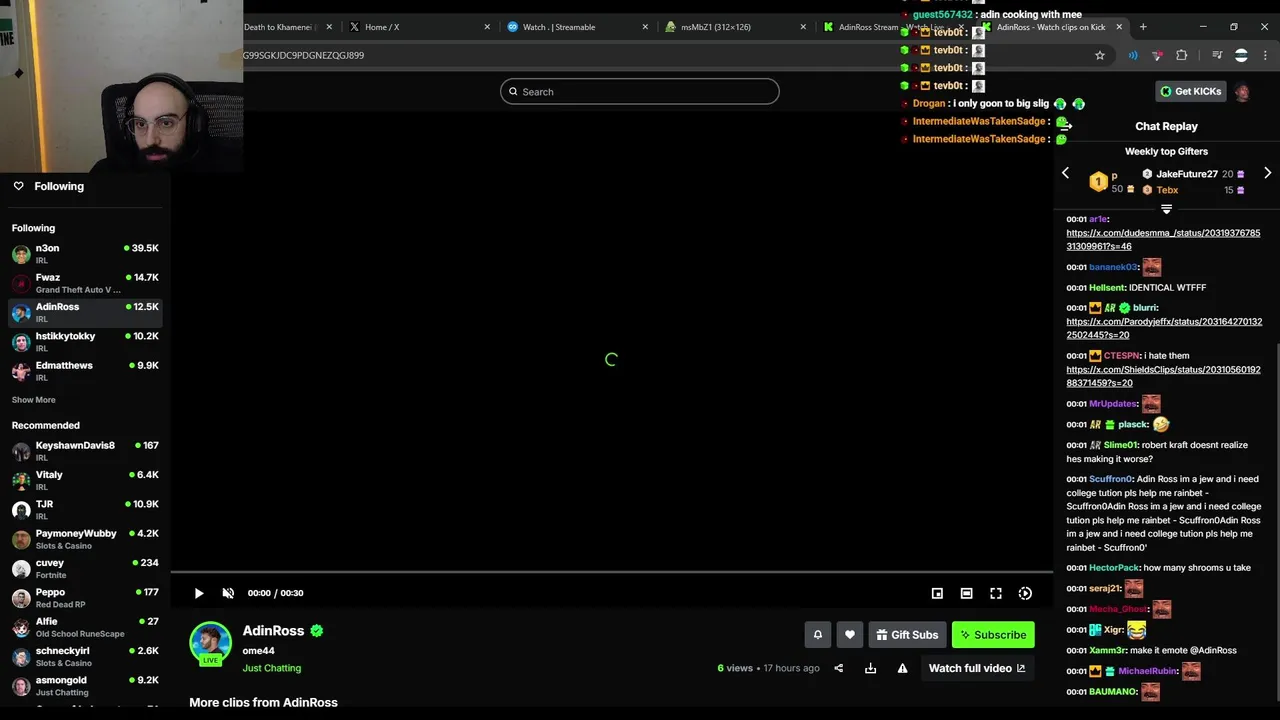Click the Scuffron0 username in chat
The width and height of the screenshot is (1280, 720).
pos(1110,479)
